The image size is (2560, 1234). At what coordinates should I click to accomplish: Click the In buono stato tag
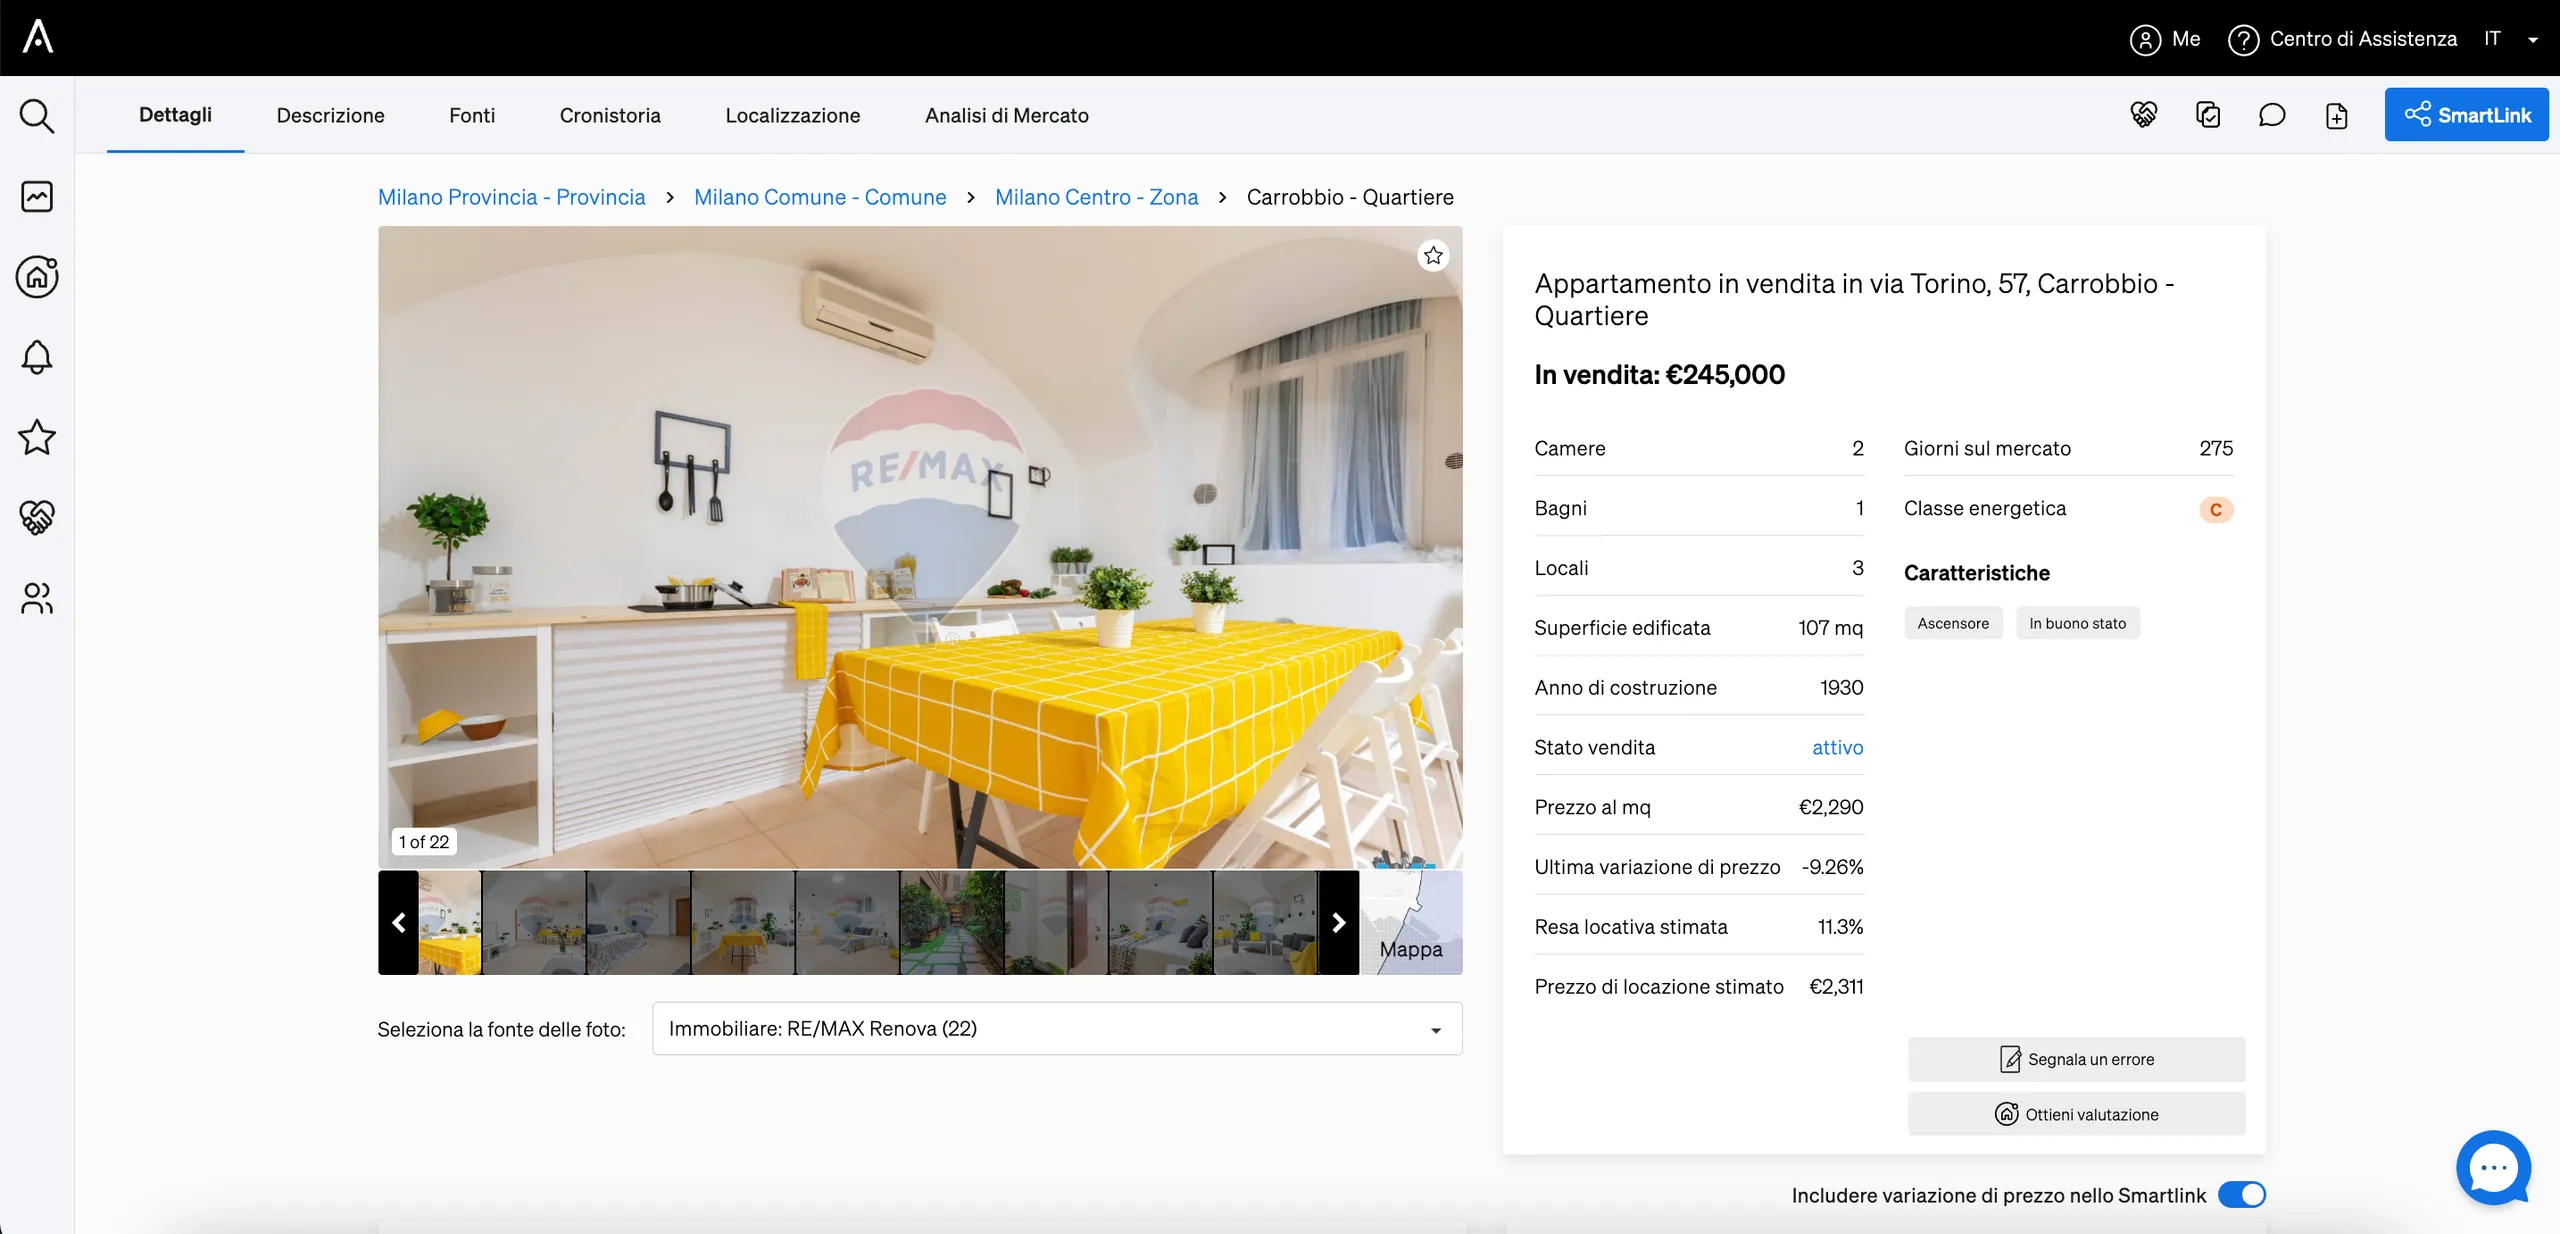pos(2078,623)
